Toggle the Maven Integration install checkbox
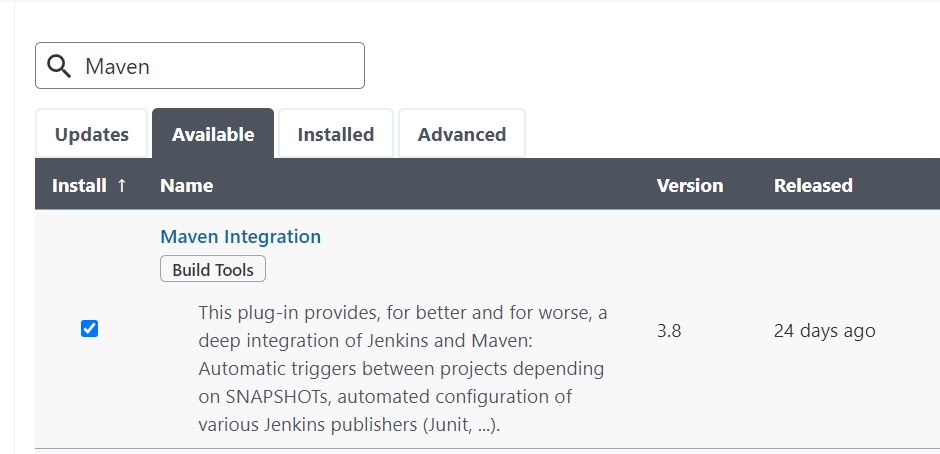The height and width of the screenshot is (454, 940). [89, 329]
